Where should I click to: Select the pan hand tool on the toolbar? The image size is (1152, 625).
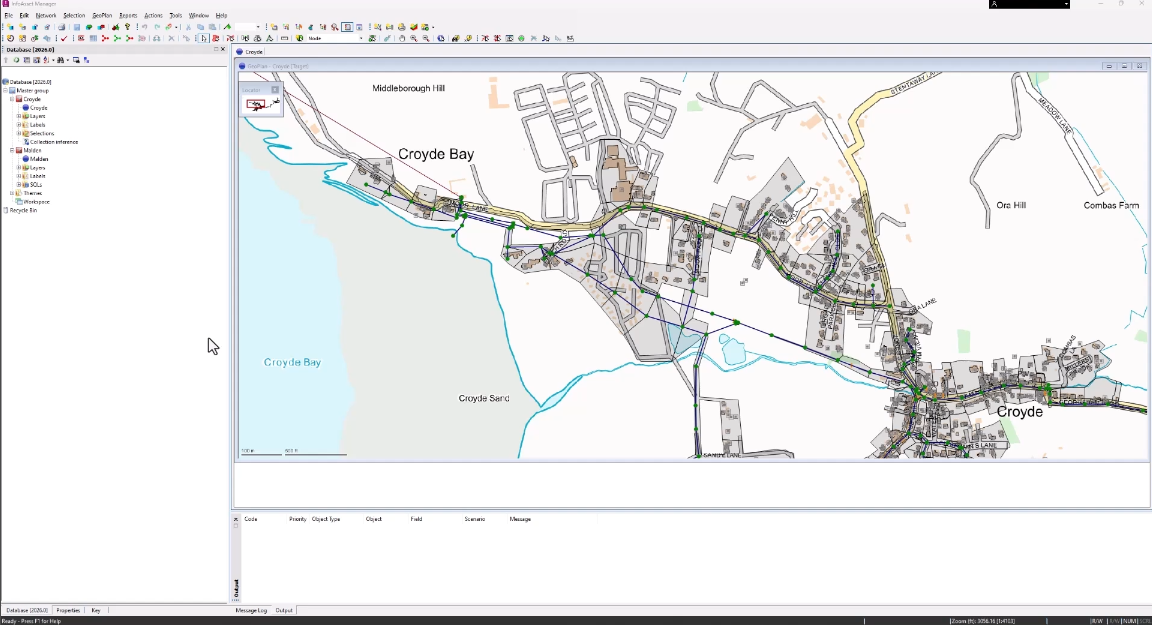pos(402,38)
